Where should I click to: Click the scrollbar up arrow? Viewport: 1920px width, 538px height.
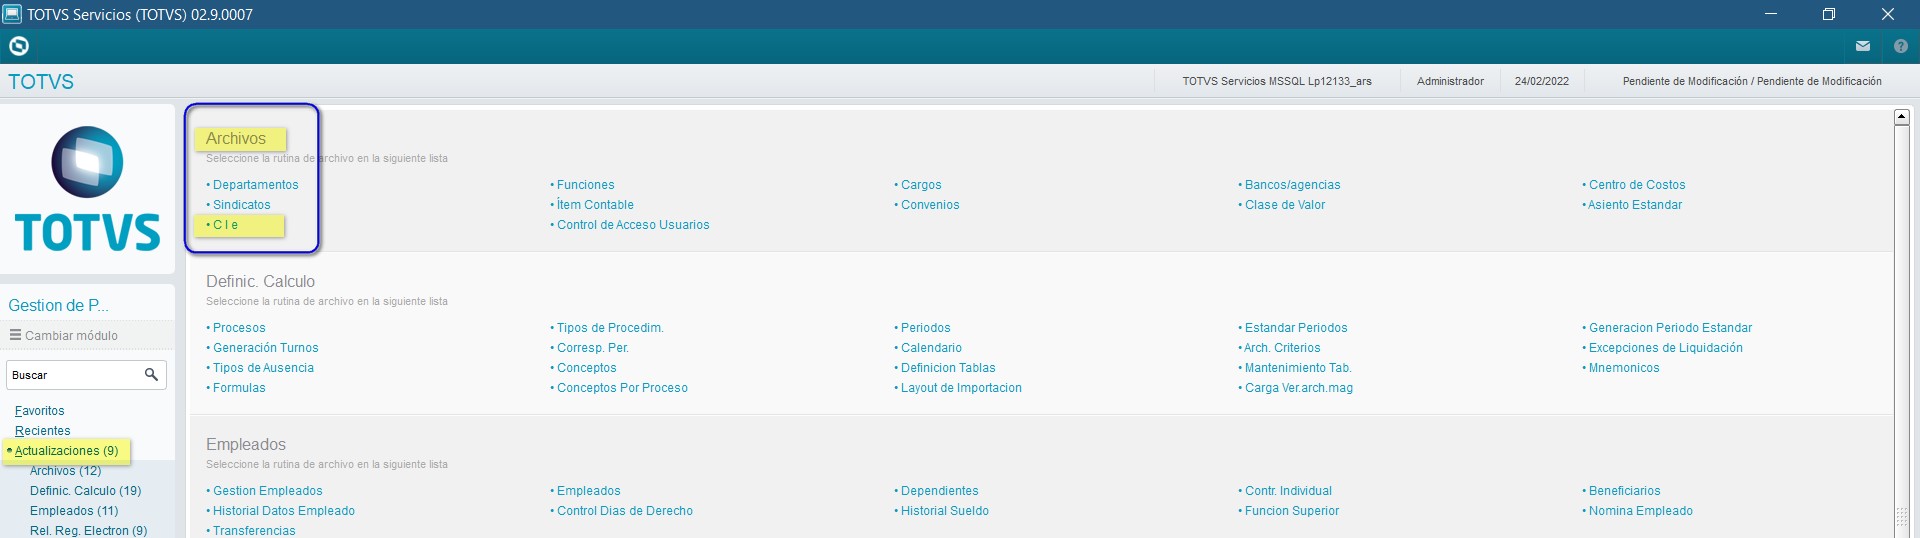click(1902, 117)
